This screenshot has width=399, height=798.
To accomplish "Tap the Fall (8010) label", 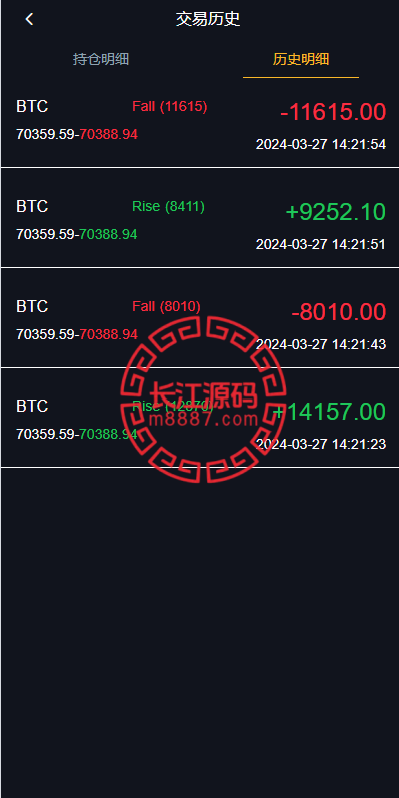I will [x=166, y=306].
